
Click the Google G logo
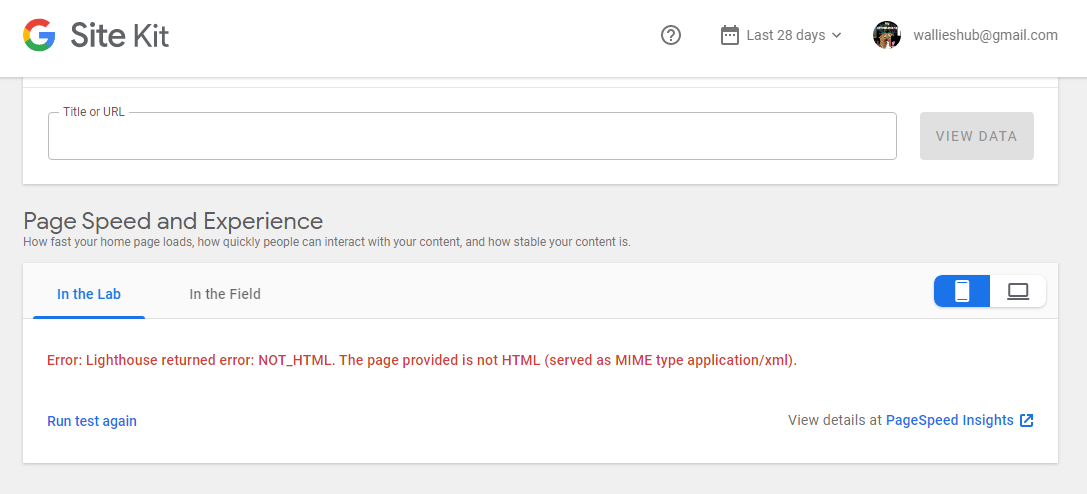tap(39, 36)
